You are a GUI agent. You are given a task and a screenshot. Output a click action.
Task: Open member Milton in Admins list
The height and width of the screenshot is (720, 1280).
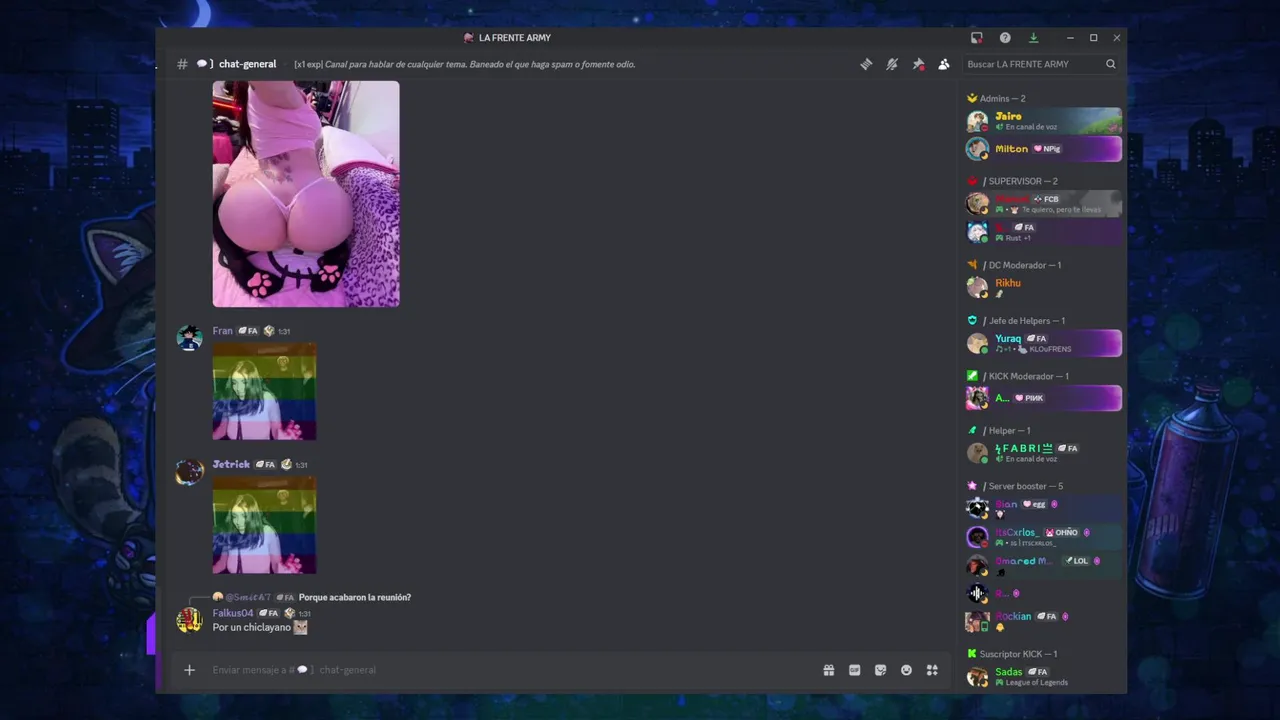tap(1043, 149)
